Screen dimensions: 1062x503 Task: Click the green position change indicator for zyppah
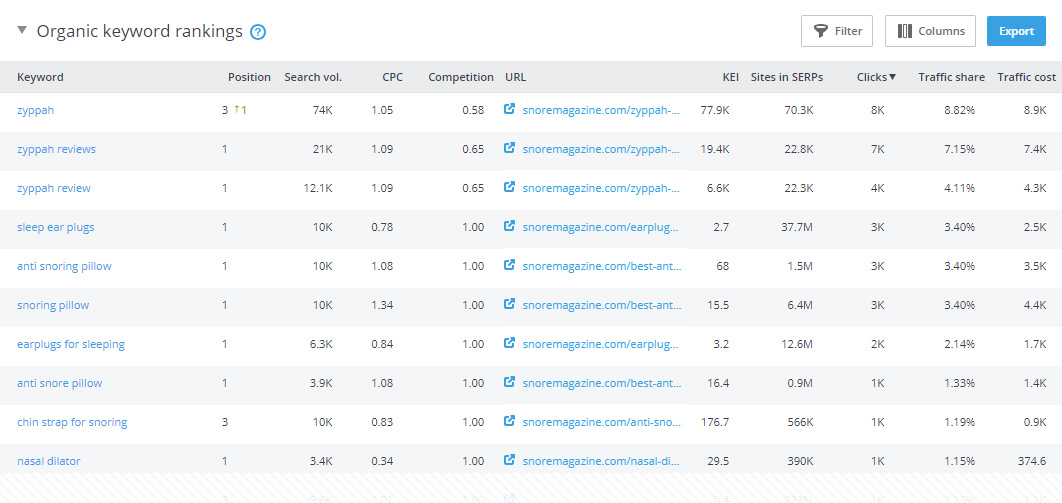point(240,110)
